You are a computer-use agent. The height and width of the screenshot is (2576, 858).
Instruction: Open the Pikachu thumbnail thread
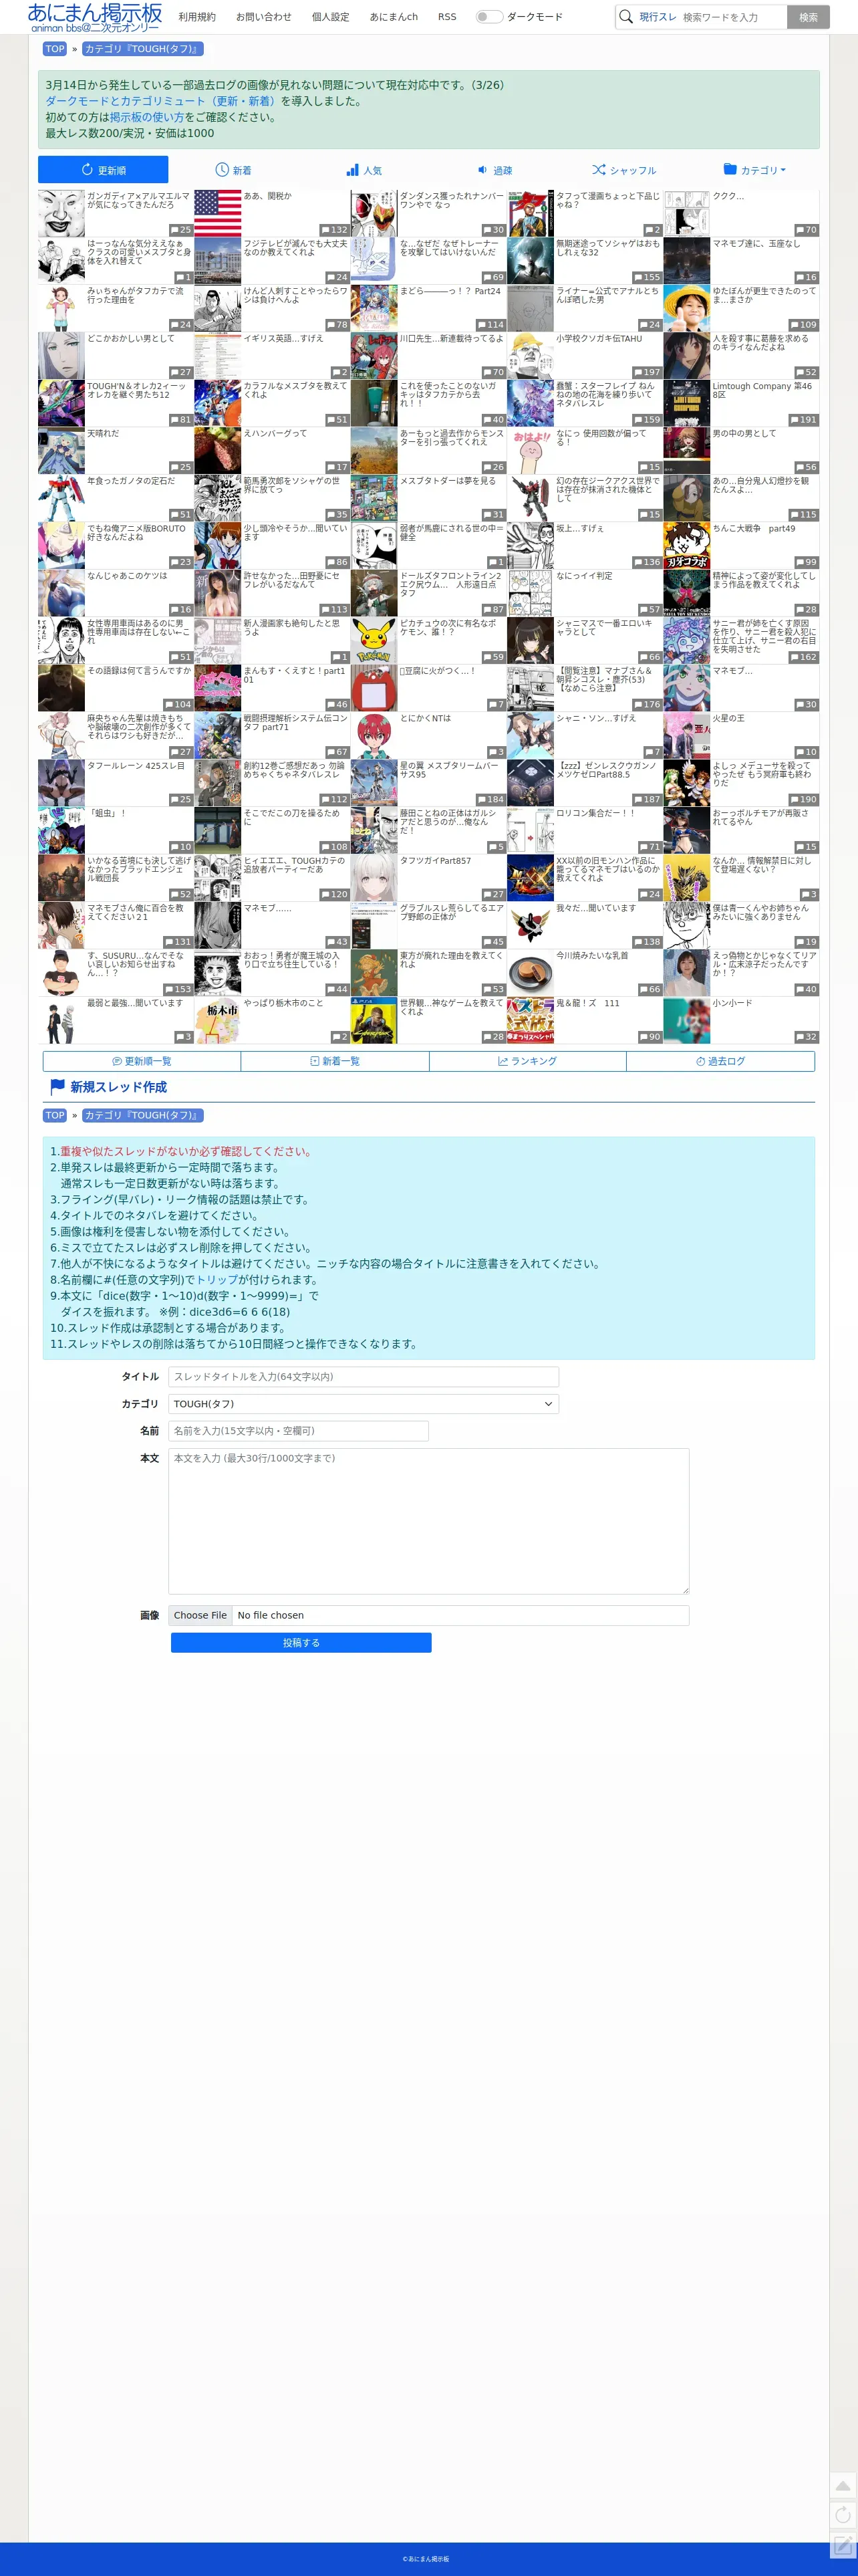coord(374,640)
